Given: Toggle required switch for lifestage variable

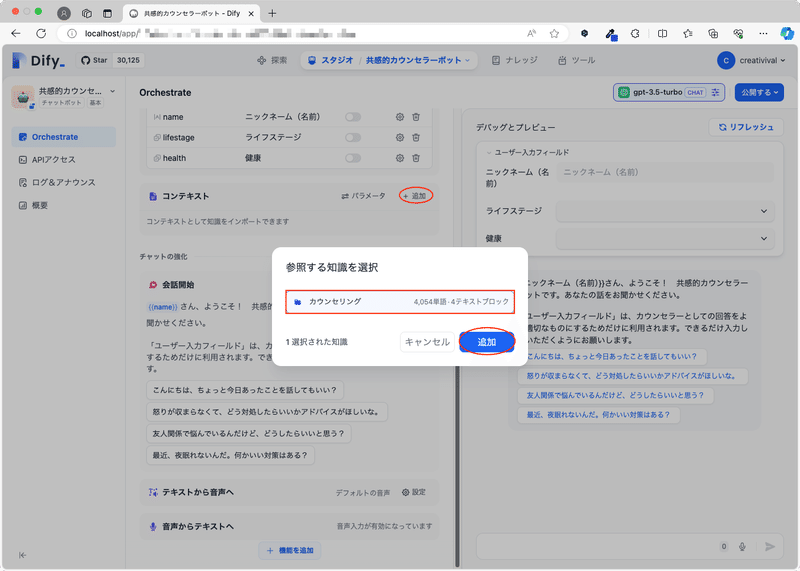Looking at the screenshot, I should pyautogui.click(x=353, y=137).
